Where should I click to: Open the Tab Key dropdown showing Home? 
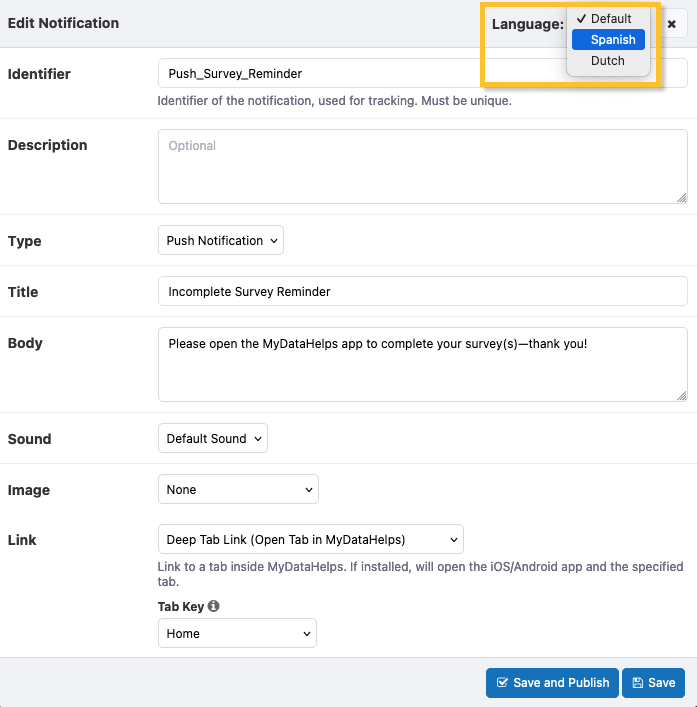pos(237,634)
